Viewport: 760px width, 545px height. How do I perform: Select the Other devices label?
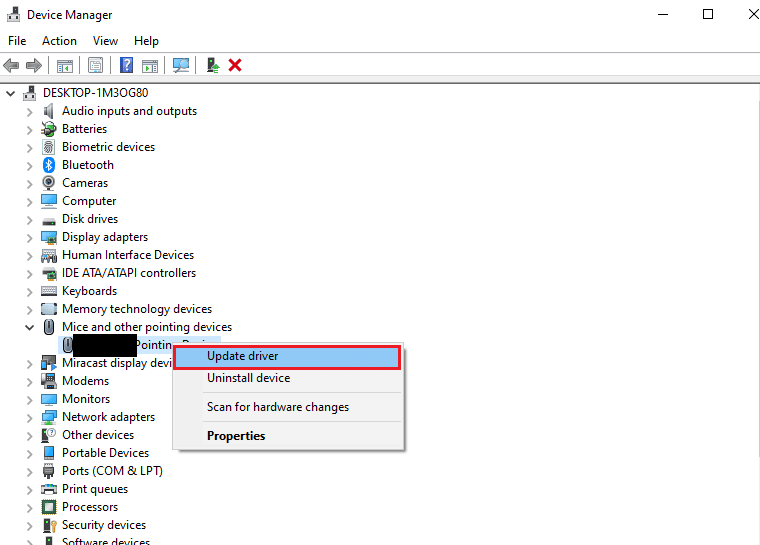(x=98, y=435)
